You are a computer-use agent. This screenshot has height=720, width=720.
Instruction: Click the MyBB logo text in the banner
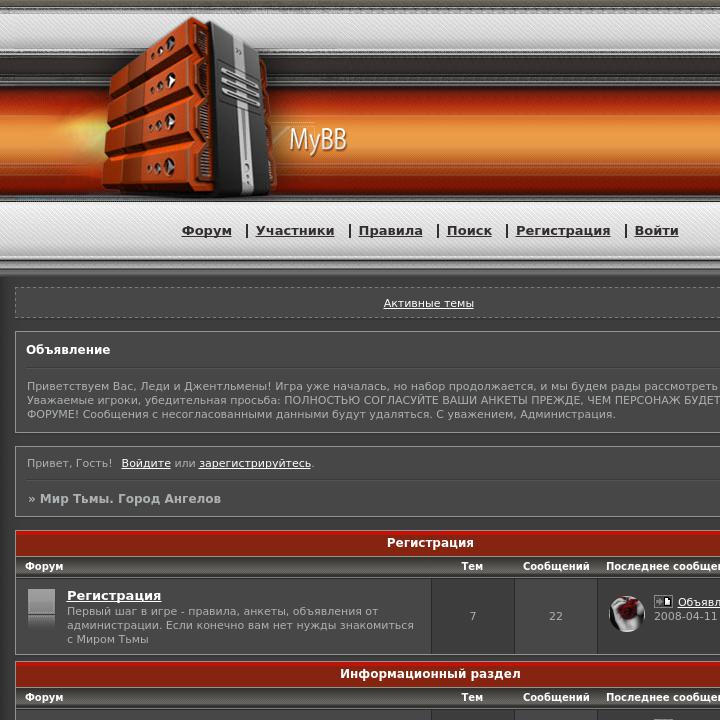click(318, 140)
